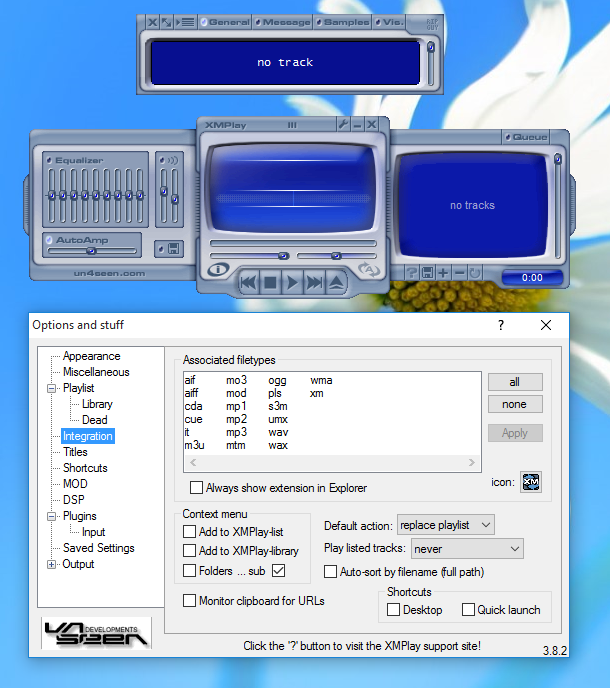Screen dimensions: 610x688
Task: Select 'wma' in associated filetypes list
Action: pyautogui.click(x=321, y=380)
